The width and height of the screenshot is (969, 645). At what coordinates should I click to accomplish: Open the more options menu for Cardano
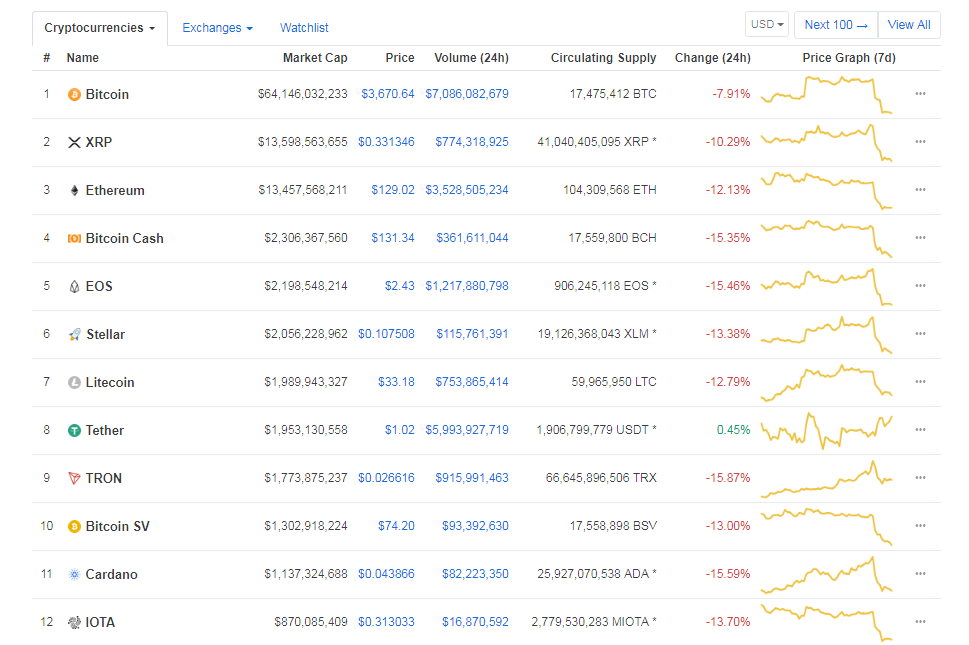tap(920, 573)
